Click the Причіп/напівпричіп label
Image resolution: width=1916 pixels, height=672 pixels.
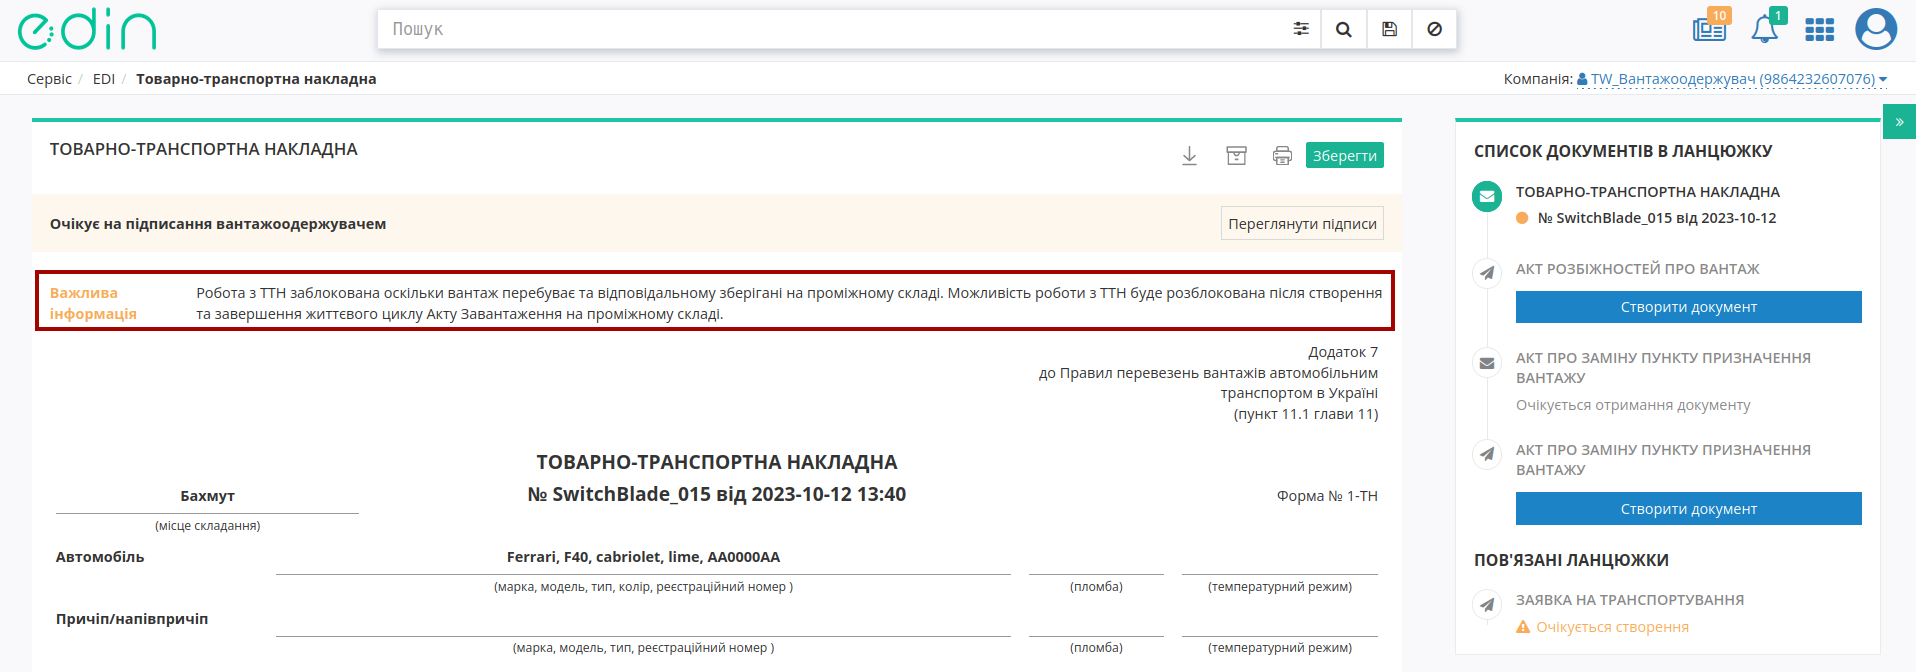click(x=132, y=619)
